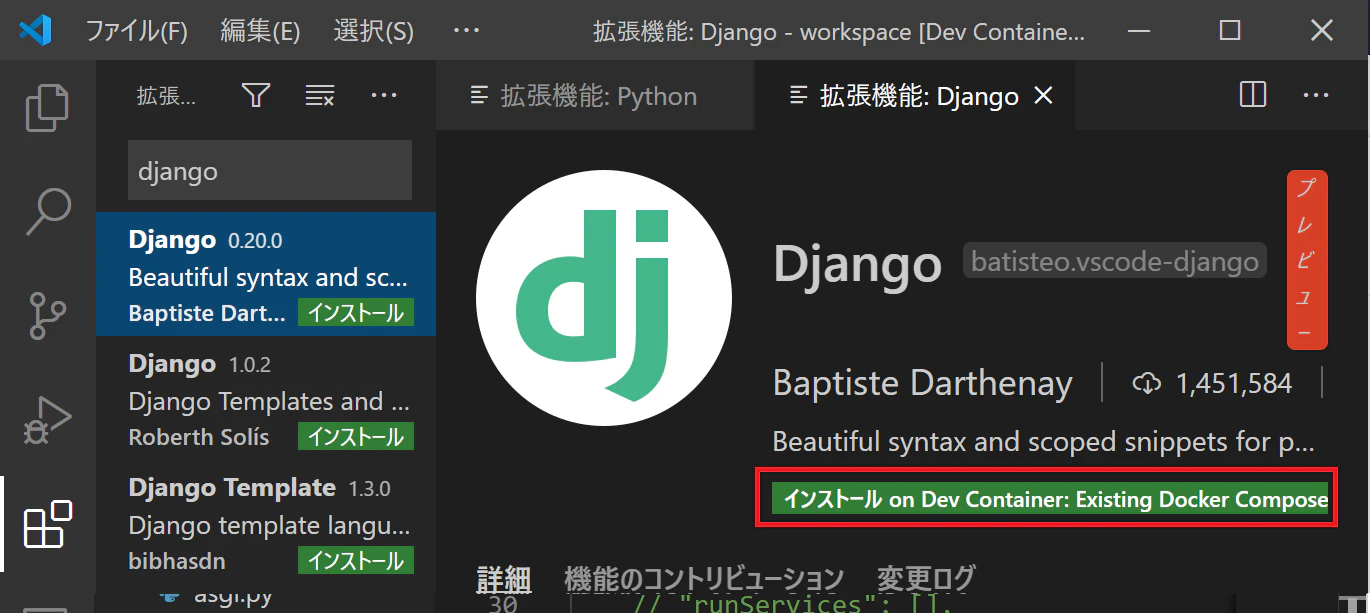Screen dimensions: 1370x613
Task: Install Django 0.20.0 from list
Action: 355,313
